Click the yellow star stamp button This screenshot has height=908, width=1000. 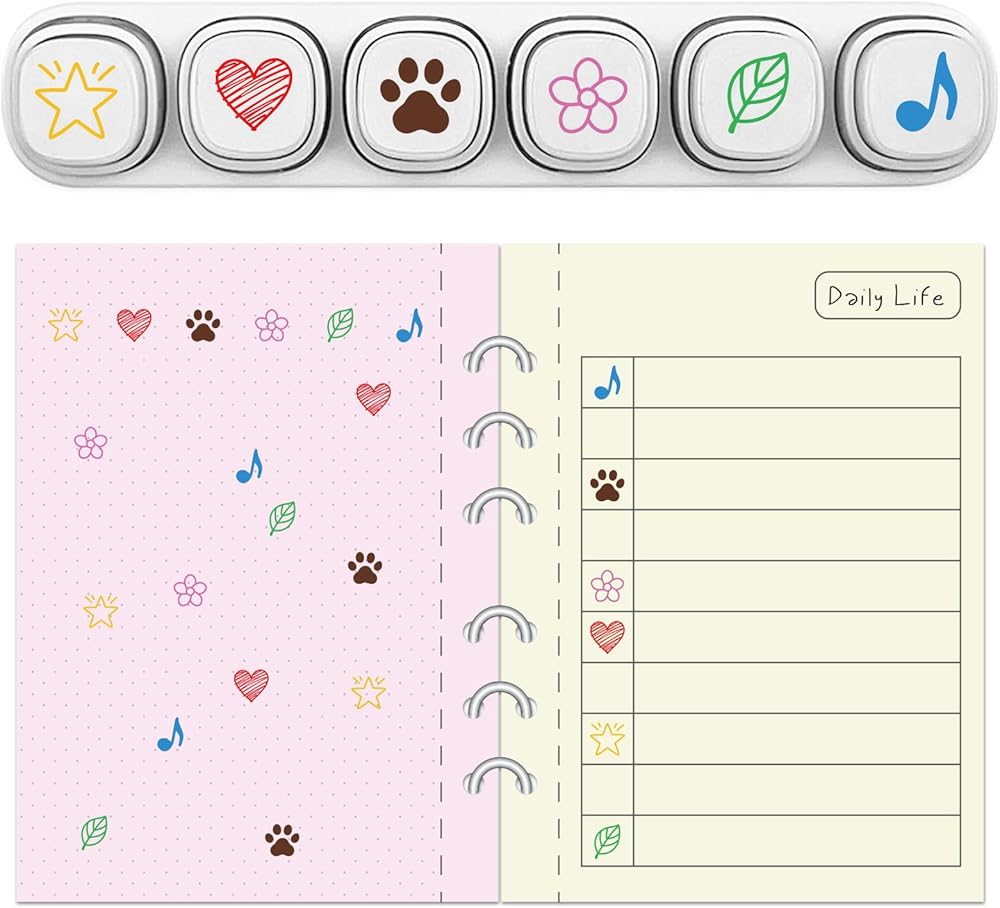78,97
